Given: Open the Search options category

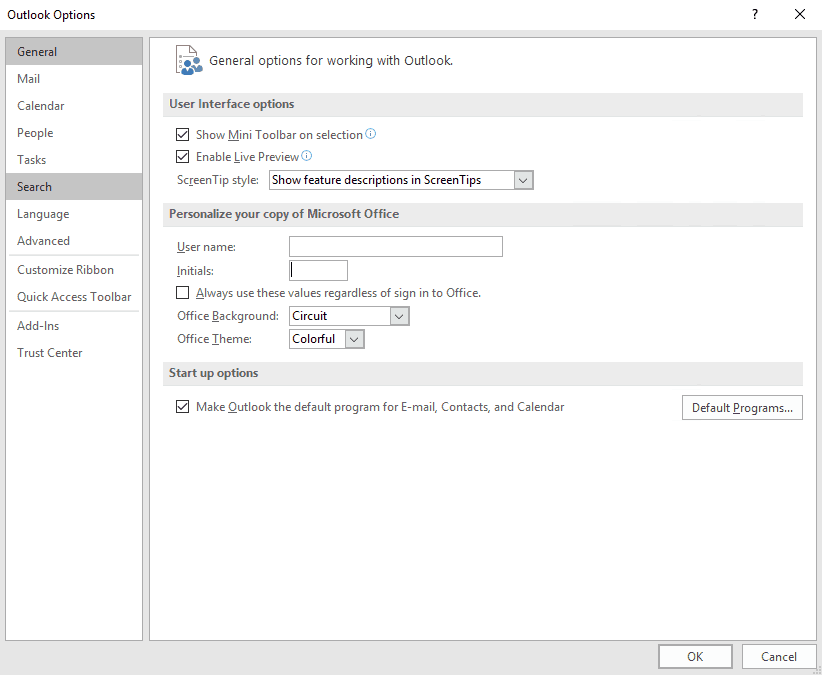Looking at the screenshot, I should [x=74, y=187].
